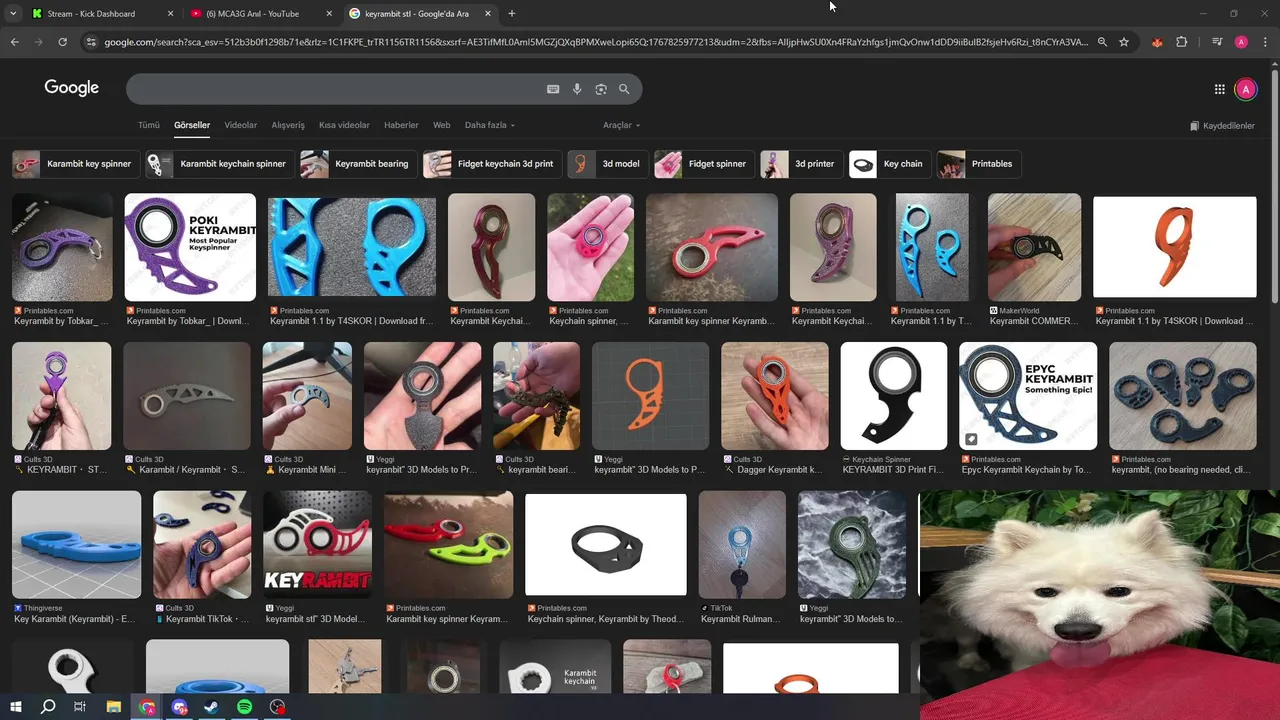Screen dimensions: 1280x720
Task: Start voice search with microphone icon
Action: click(x=577, y=89)
